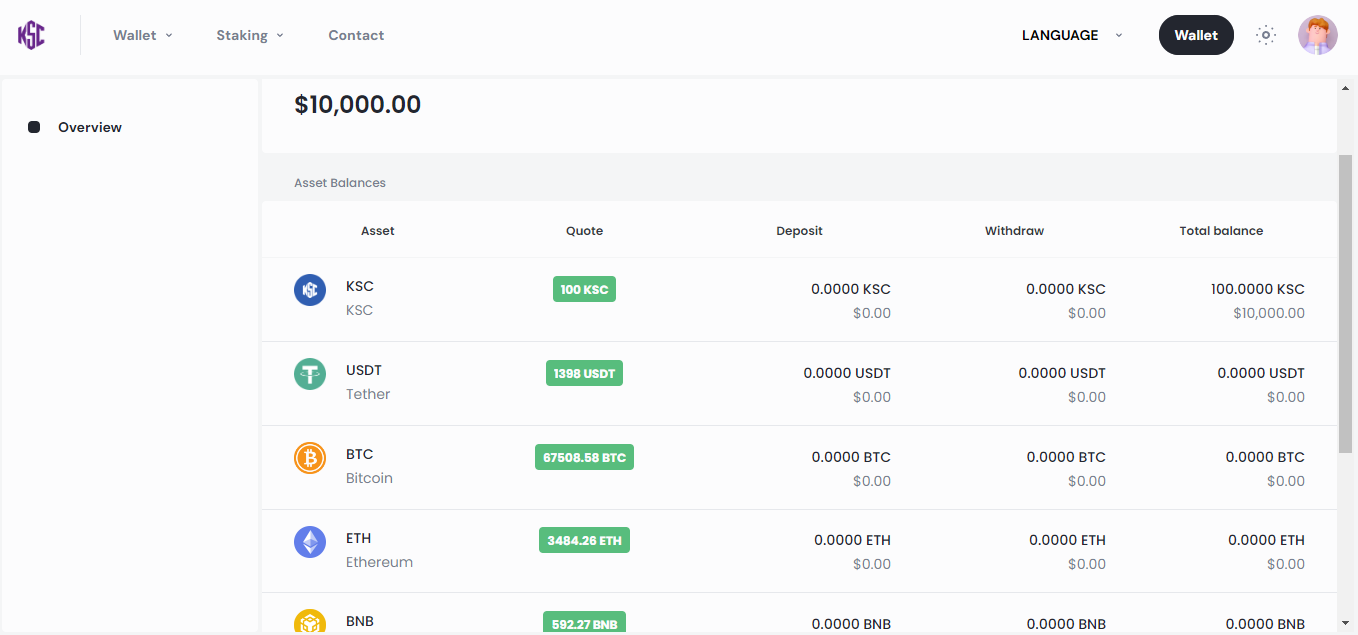Click the Withdraw column header
This screenshot has width=1358, height=635.
(x=1014, y=231)
